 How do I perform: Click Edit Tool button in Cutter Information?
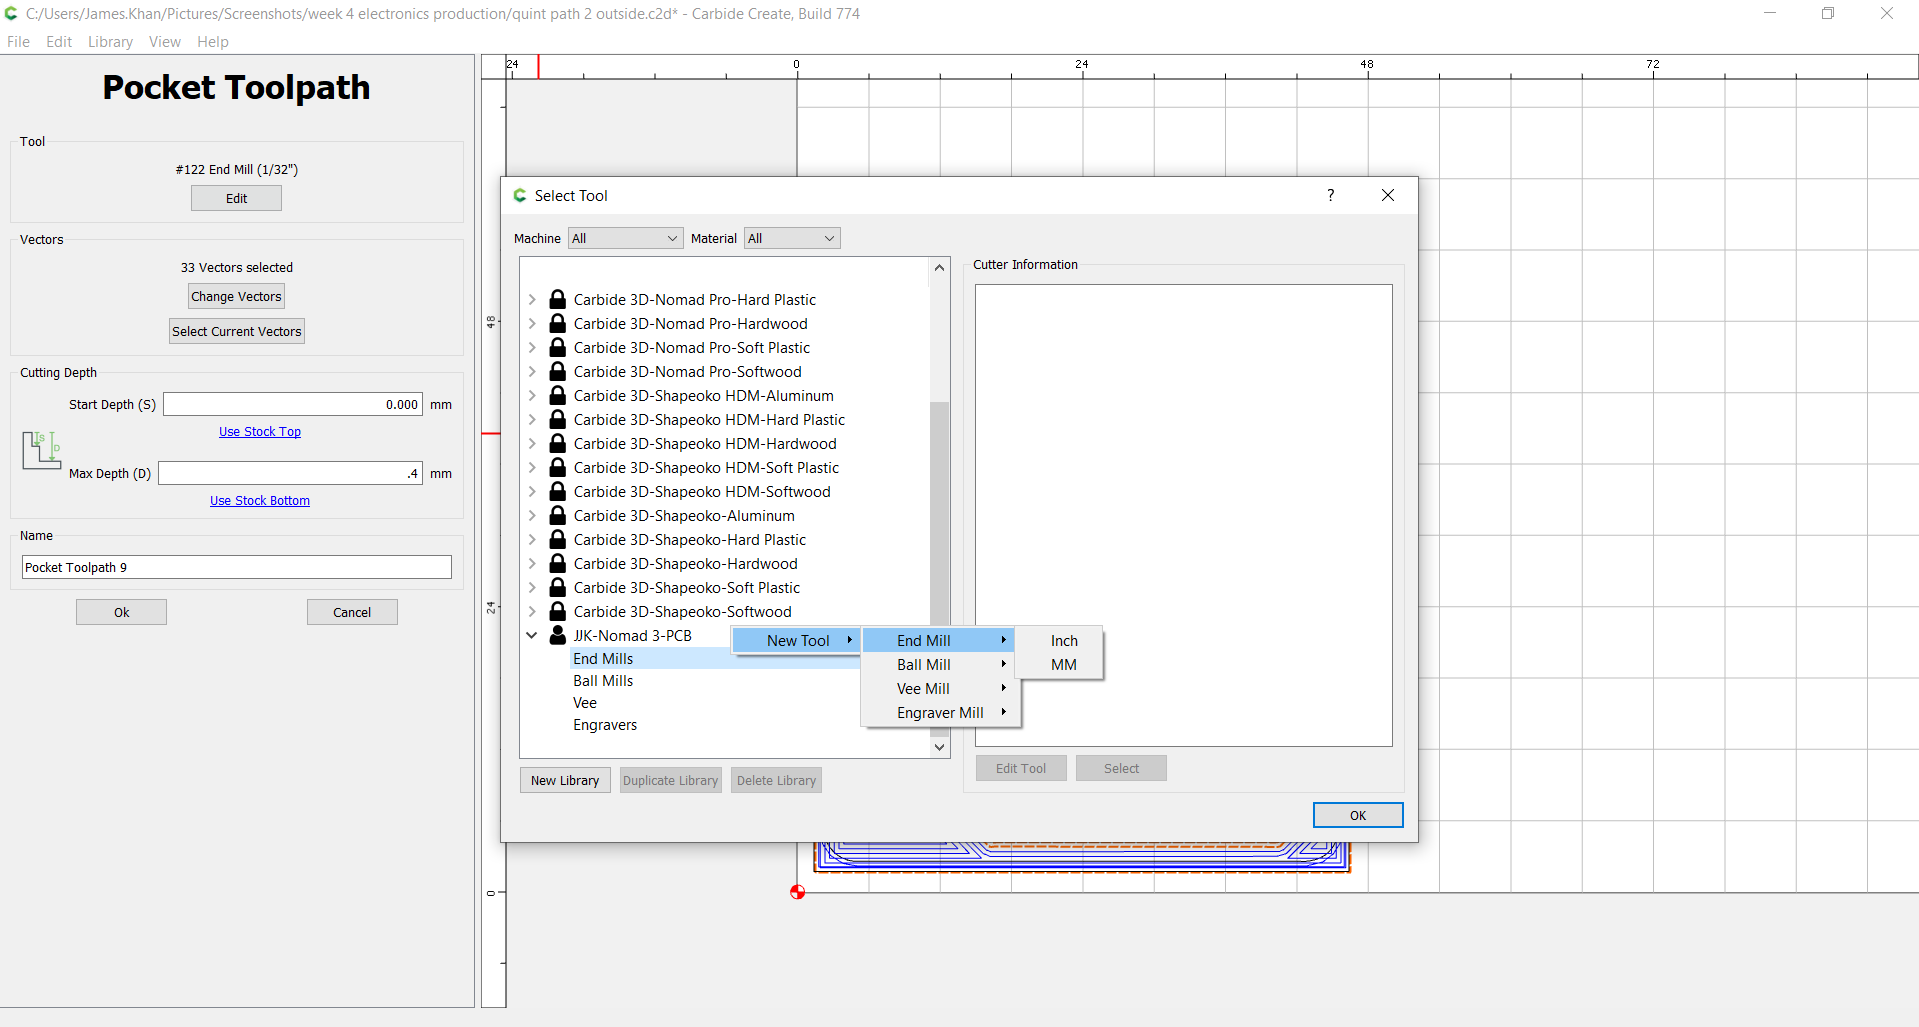1021,768
